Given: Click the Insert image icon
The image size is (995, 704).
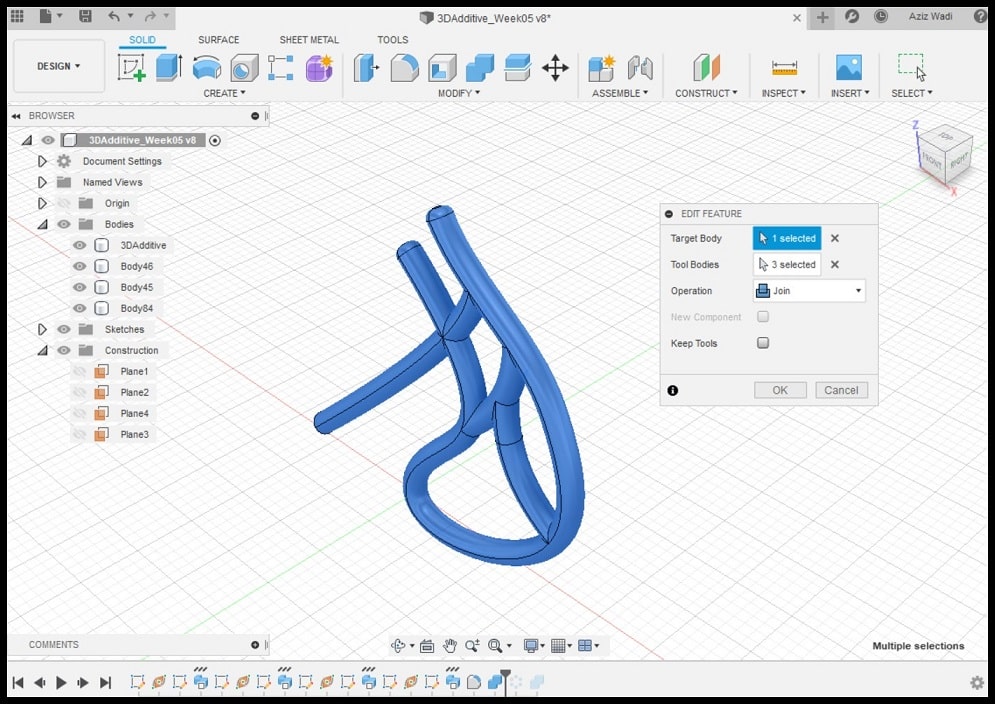Looking at the screenshot, I should (x=849, y=67).
